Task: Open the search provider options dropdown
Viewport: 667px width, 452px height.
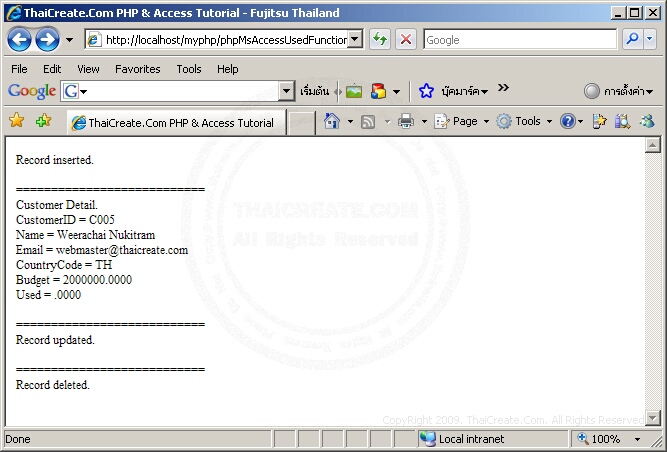Action: pyautogui.click(x=650, y=40)
